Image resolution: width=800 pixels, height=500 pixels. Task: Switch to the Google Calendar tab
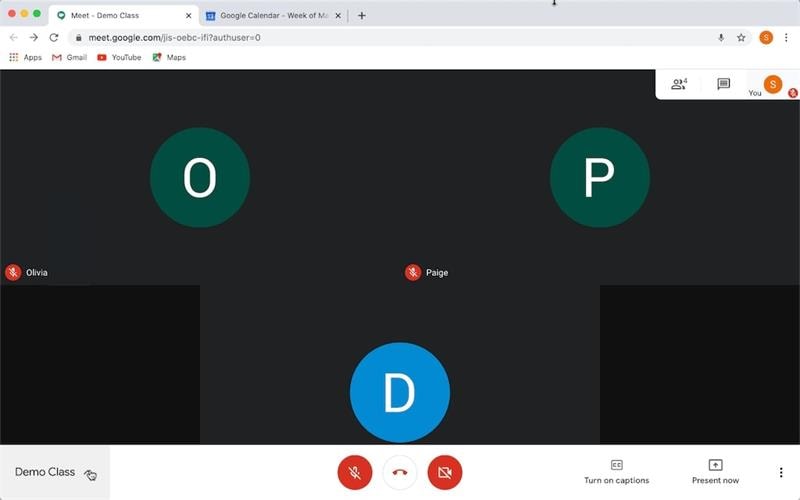[x=273, y=15]
